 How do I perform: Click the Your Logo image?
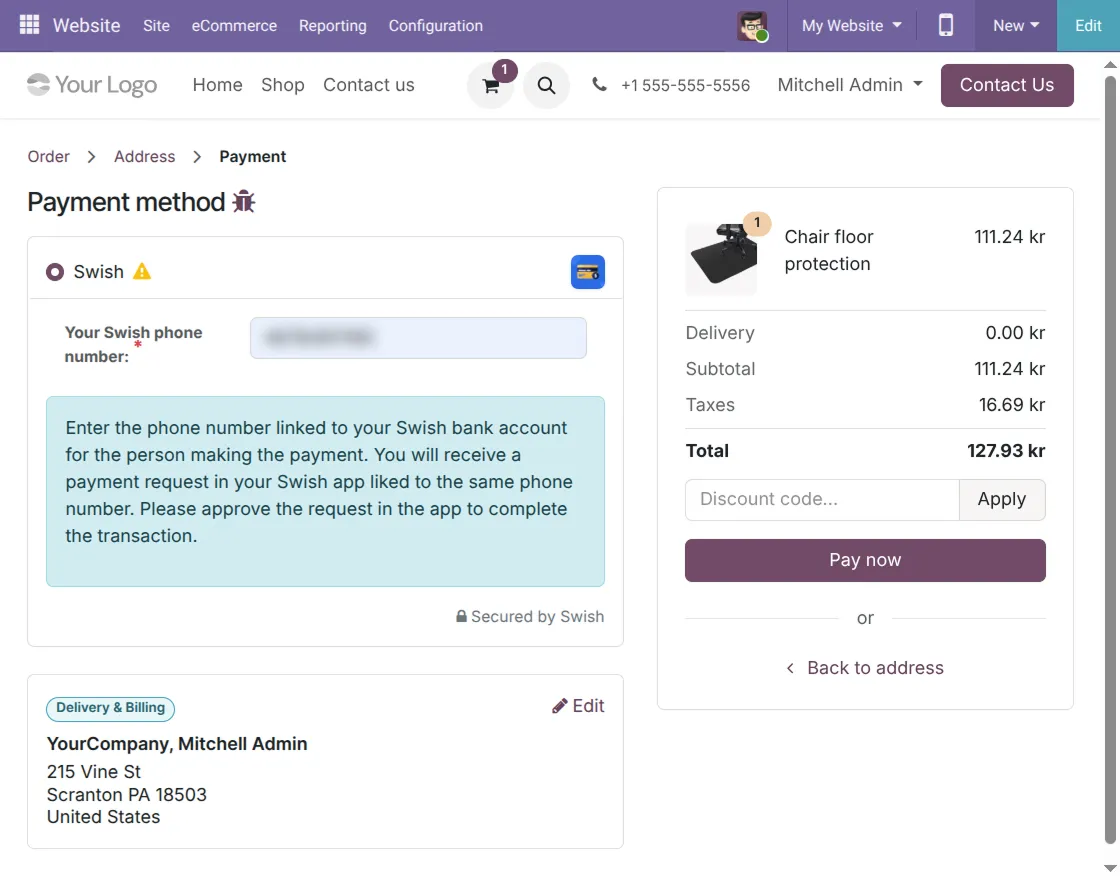tap(92, 85)
